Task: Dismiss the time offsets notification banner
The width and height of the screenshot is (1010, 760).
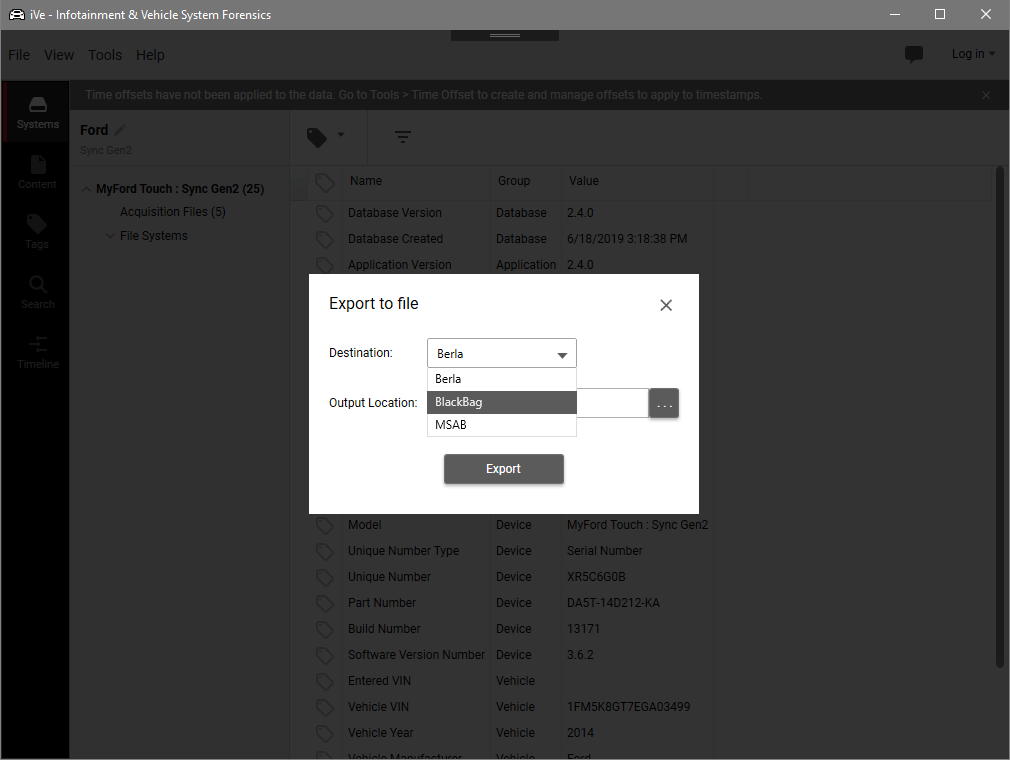Action: pos(986,95)
